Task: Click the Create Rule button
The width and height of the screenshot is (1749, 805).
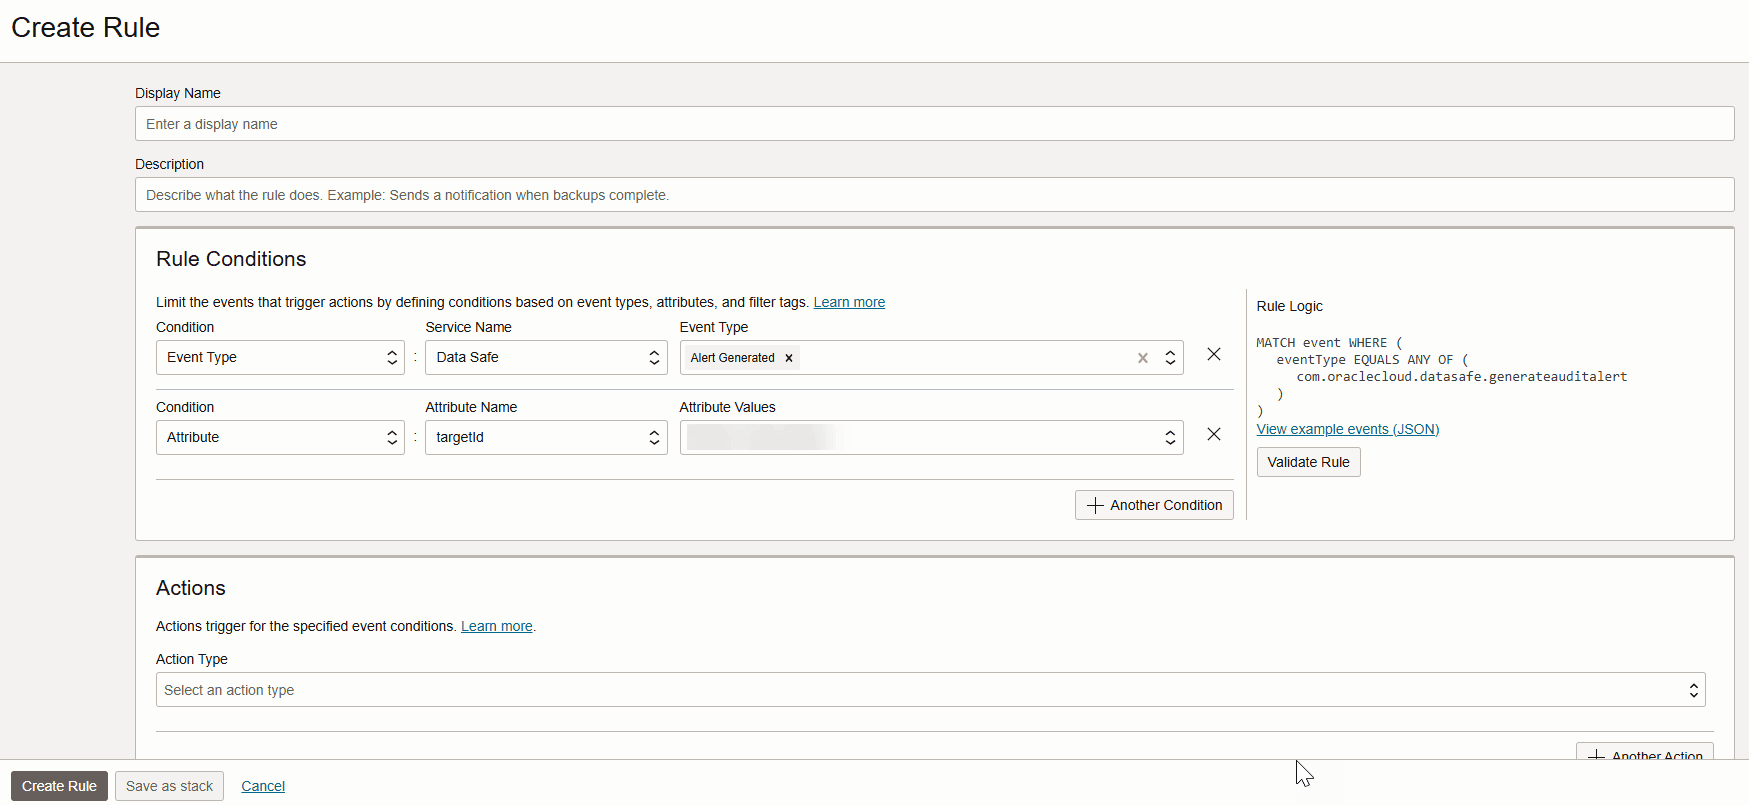Action: [x=59, y=786]
